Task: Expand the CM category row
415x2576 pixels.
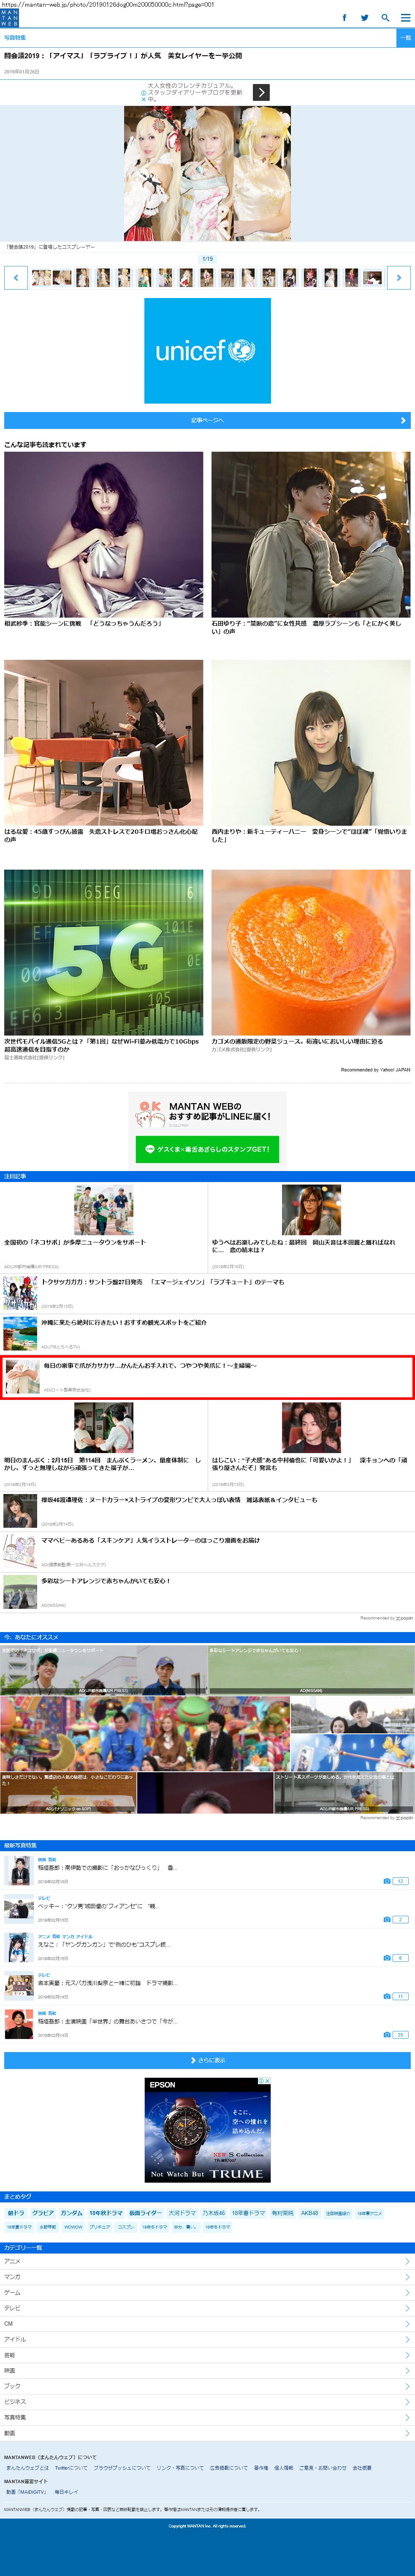Action: pyautogui.click(x=207, y=2323)
